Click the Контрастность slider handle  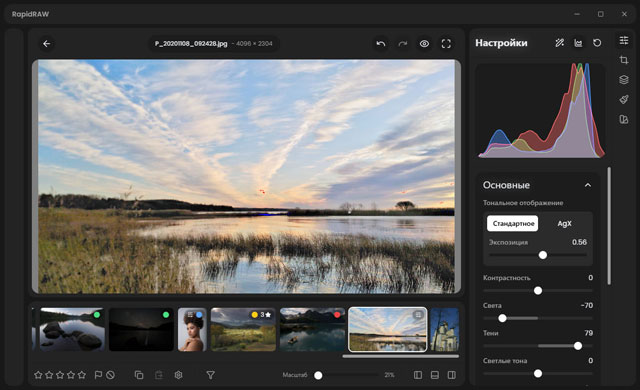[x=538, y=290]
